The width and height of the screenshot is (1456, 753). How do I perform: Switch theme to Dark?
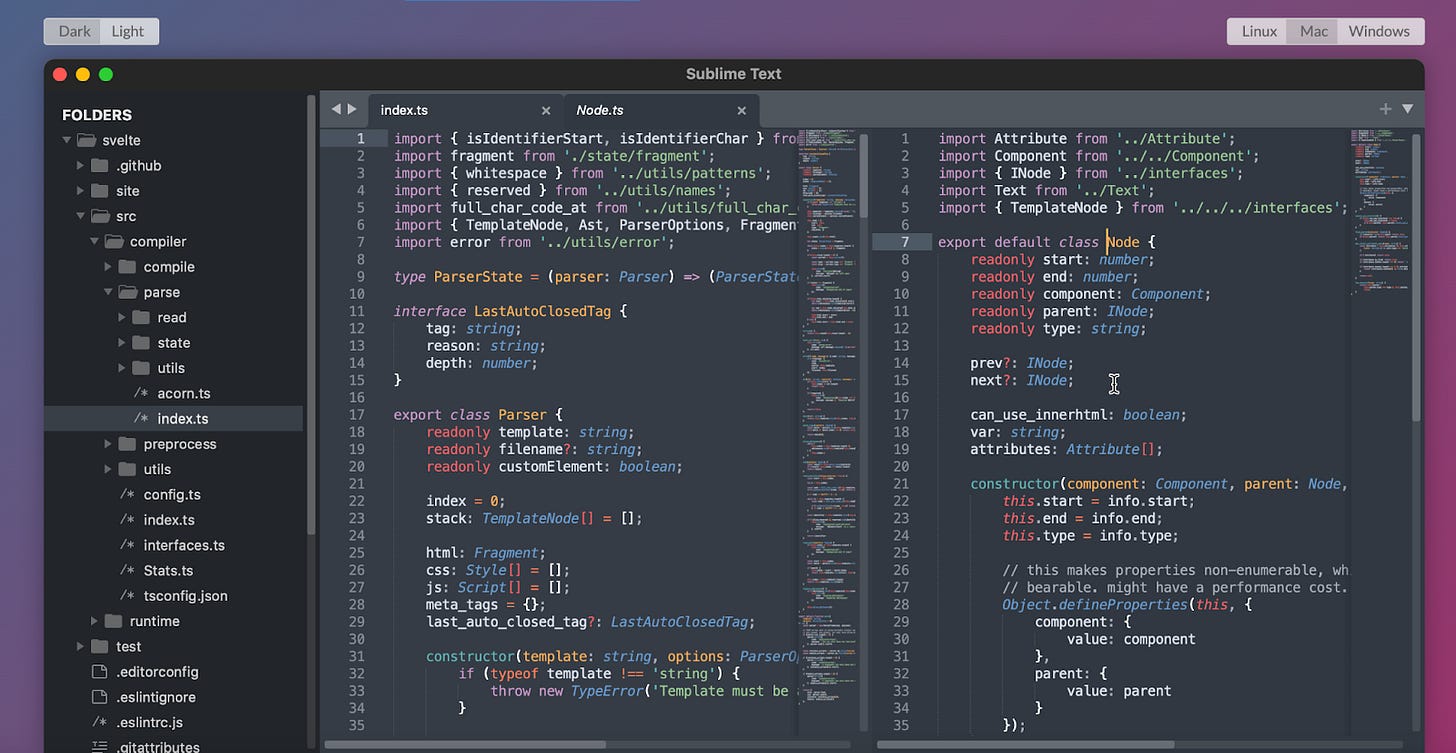coord(73,31)
